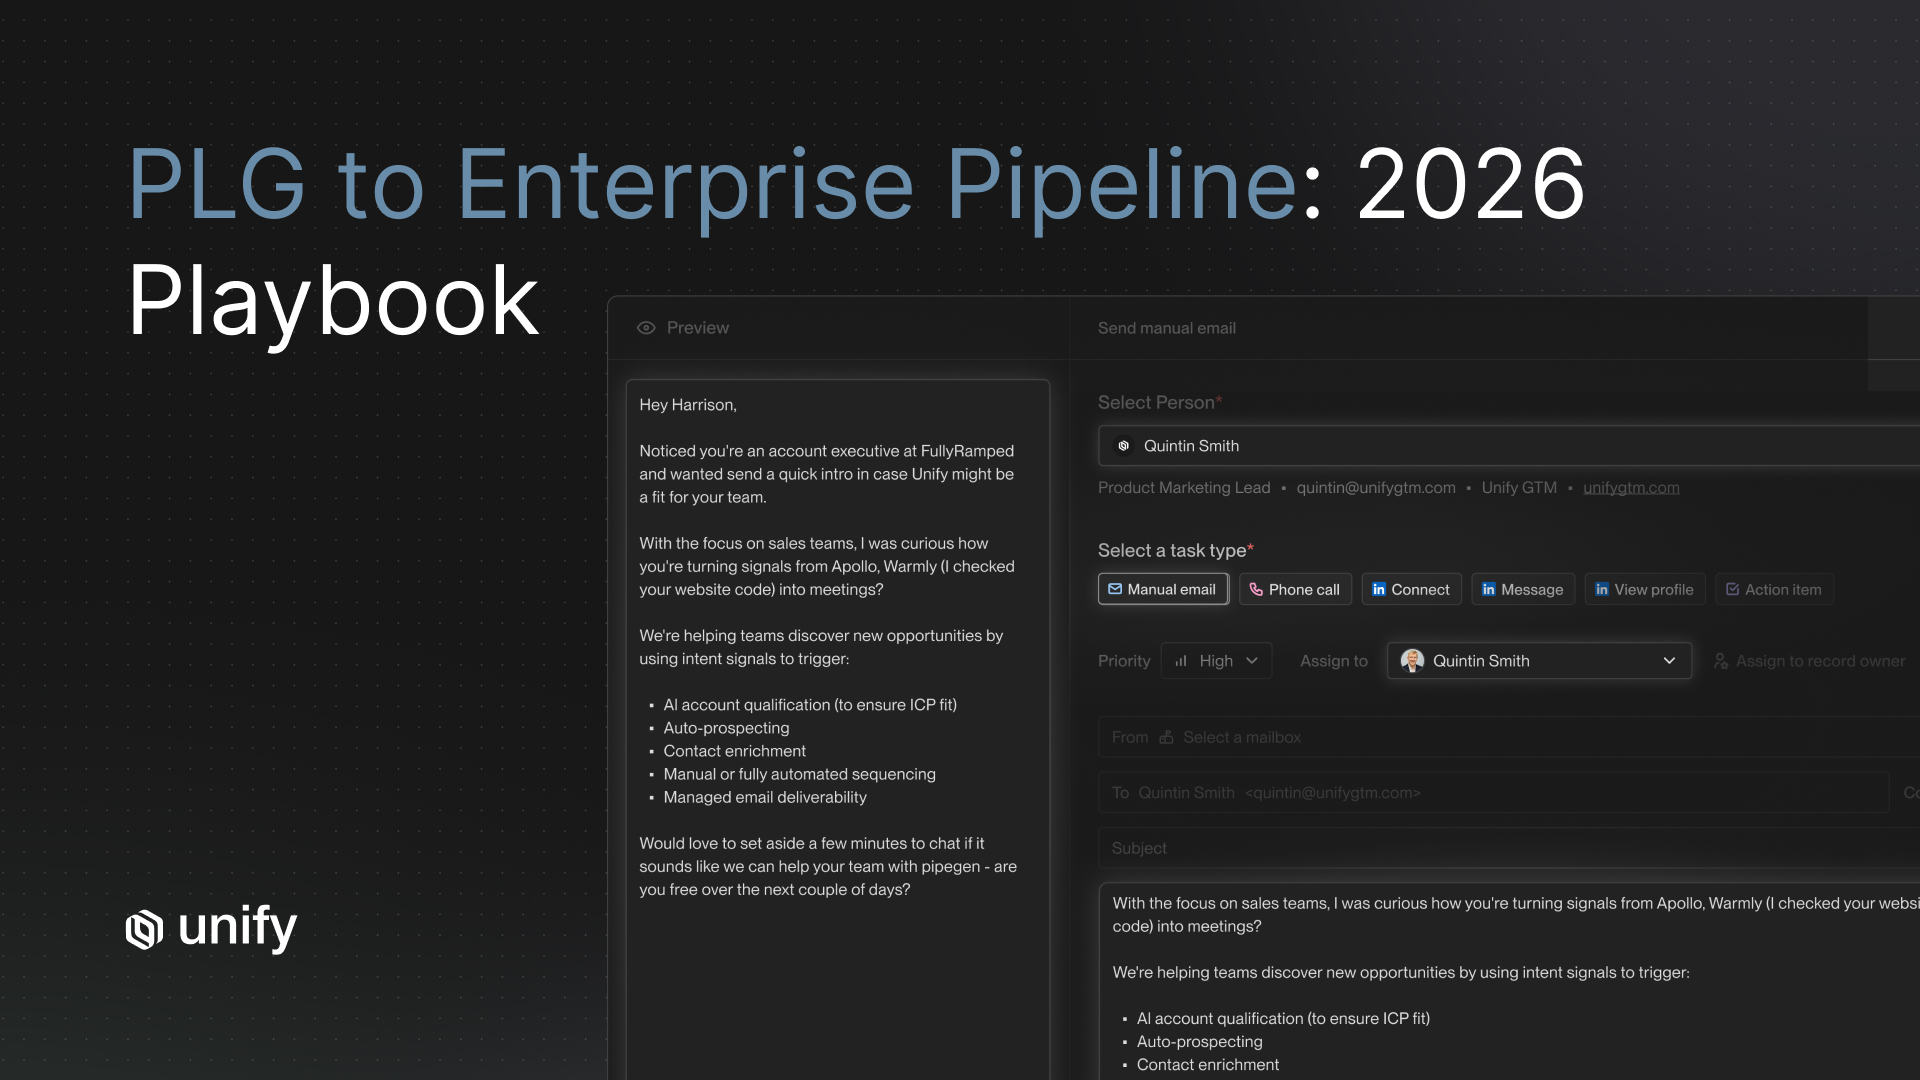Click the person icon beside Assign to record owner
Screen dimensions: 1920x1080
point(1720,661)
